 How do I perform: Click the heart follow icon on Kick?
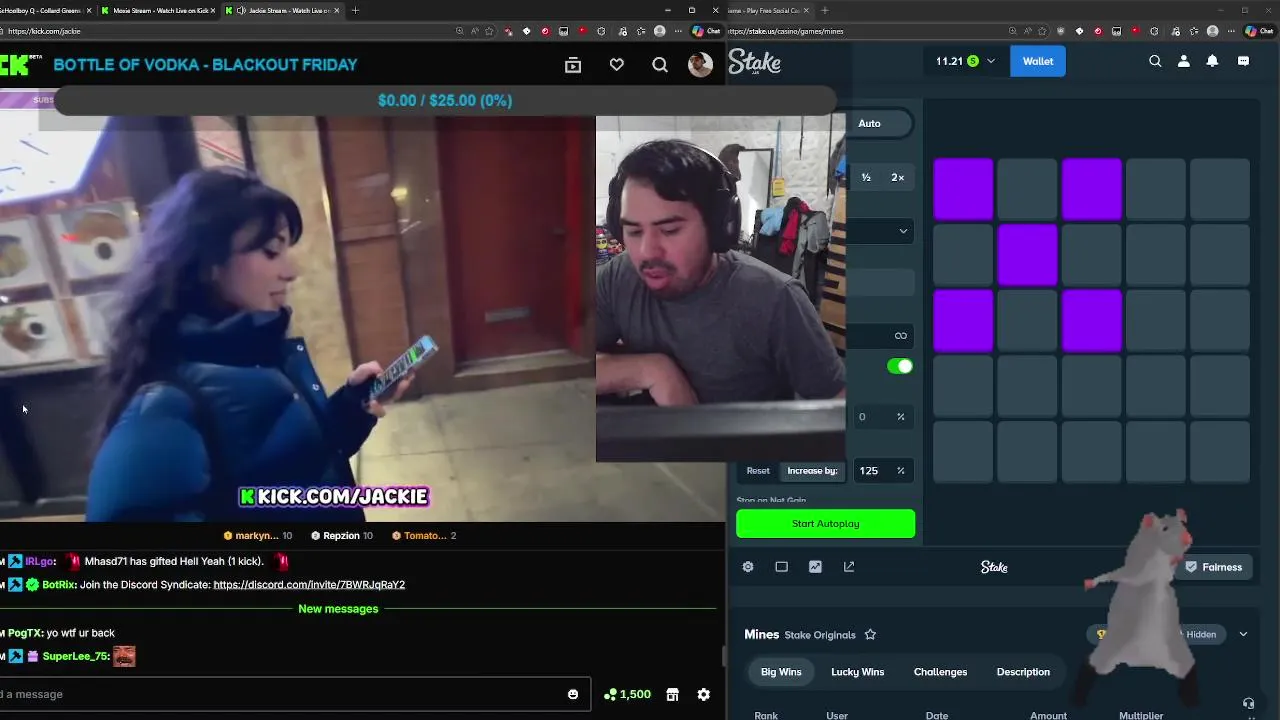[x=617, y=65]
